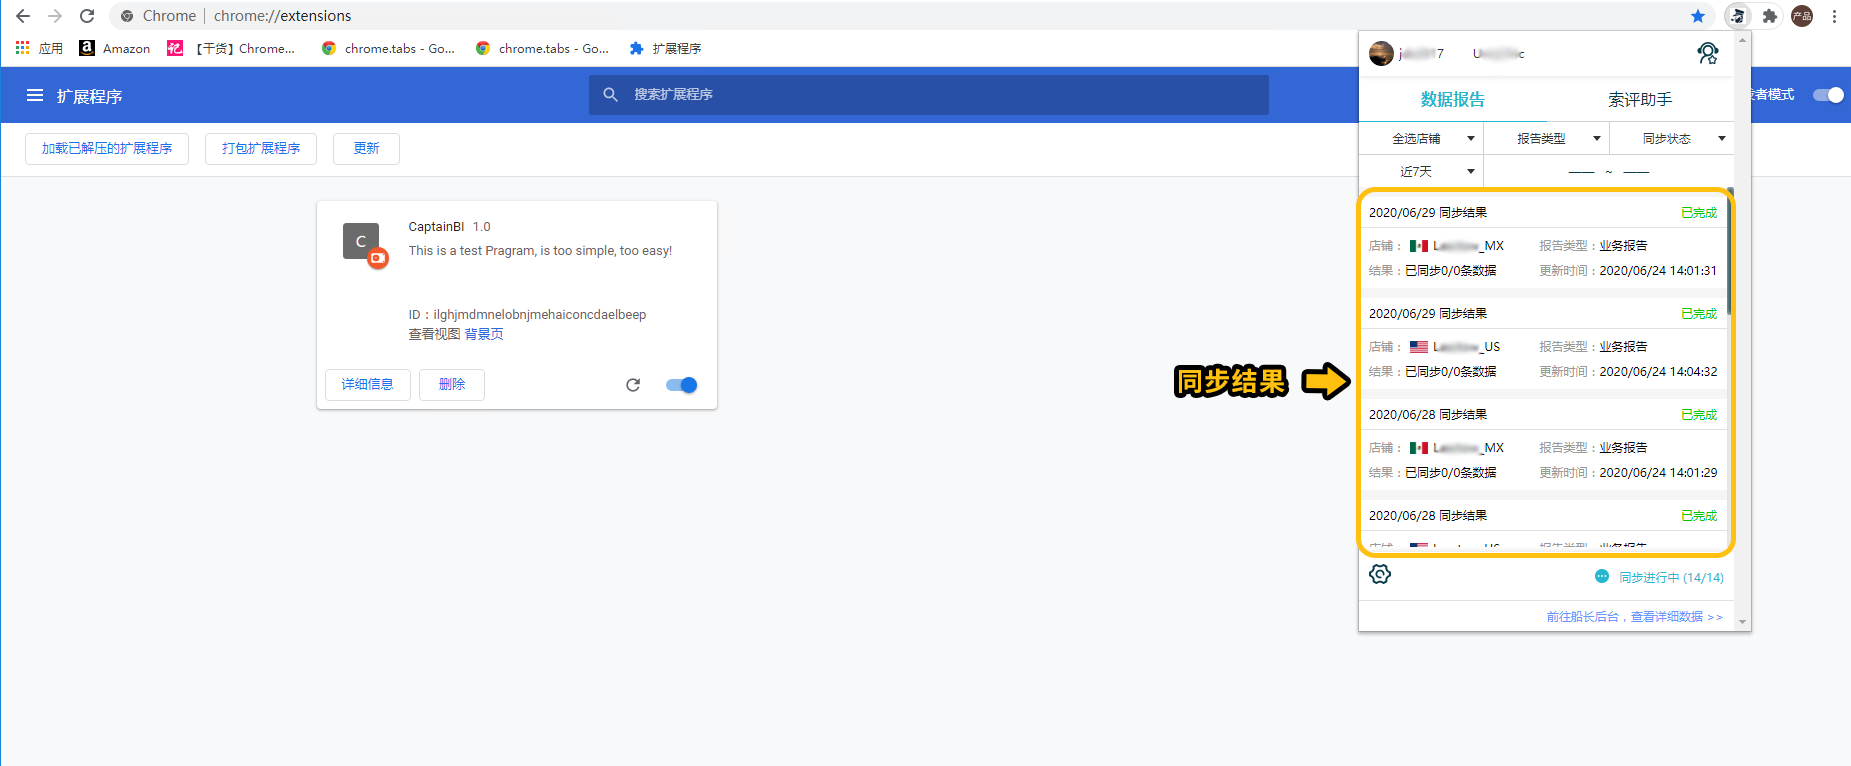Click 详细信息 on CaptainBI card

click(x=368, y=385)
